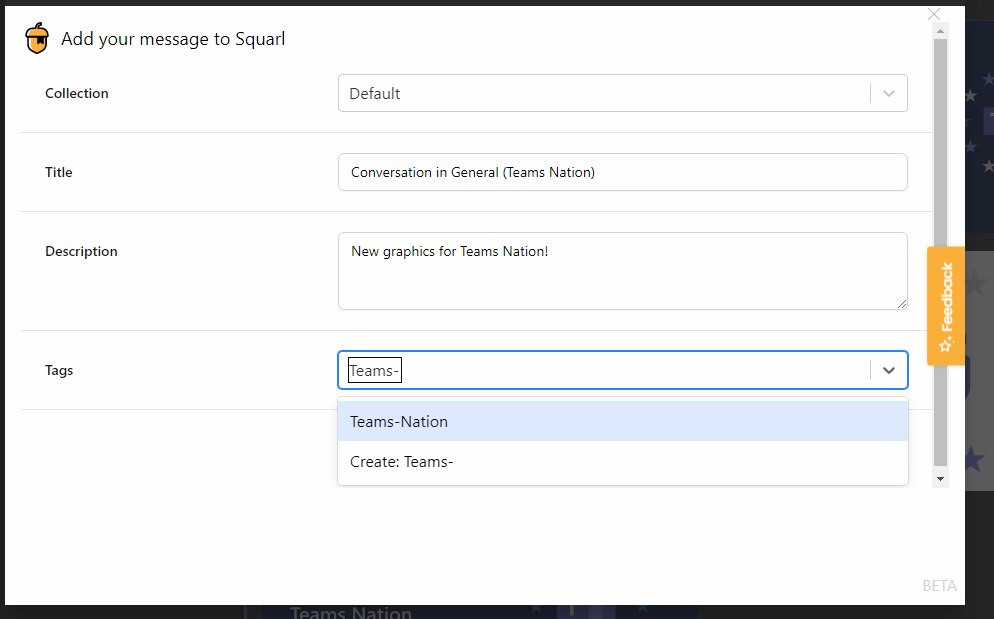This screenshot has height=619, width=994.
Task: Grab the Description box resize handle
Action: (x=902, y=303)
